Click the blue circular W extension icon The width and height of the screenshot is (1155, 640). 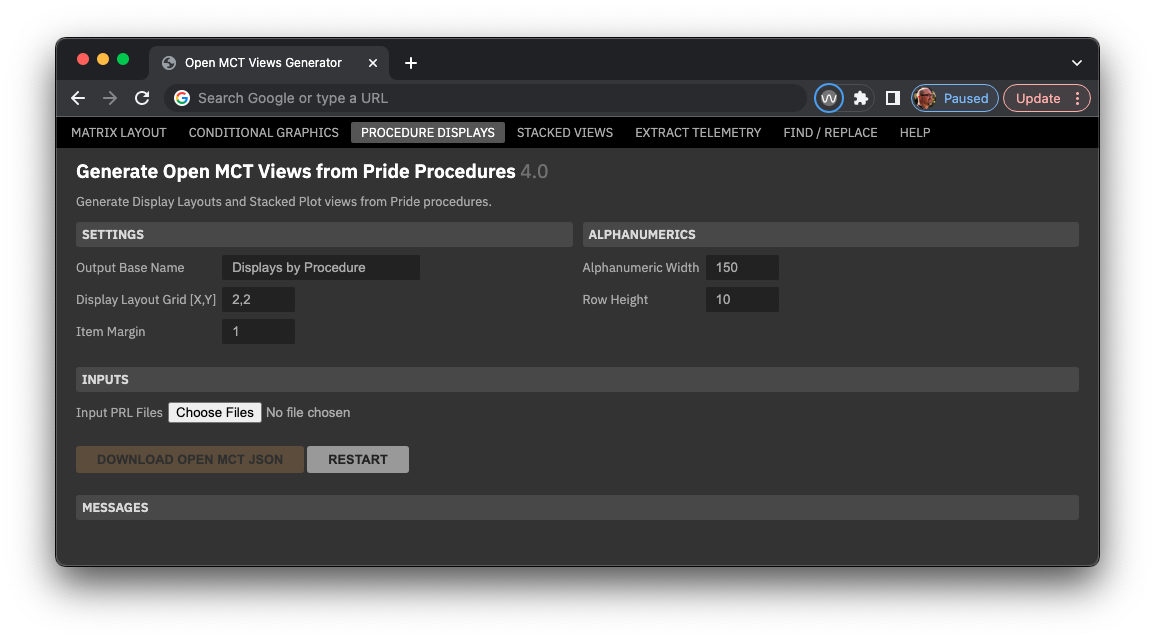tap(829, 98)
